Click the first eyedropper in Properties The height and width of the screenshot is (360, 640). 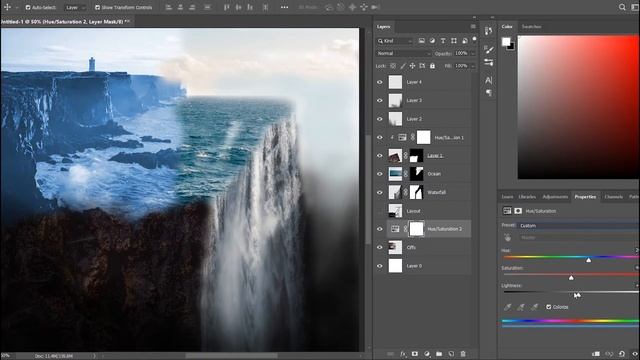[x=507, y=307]
